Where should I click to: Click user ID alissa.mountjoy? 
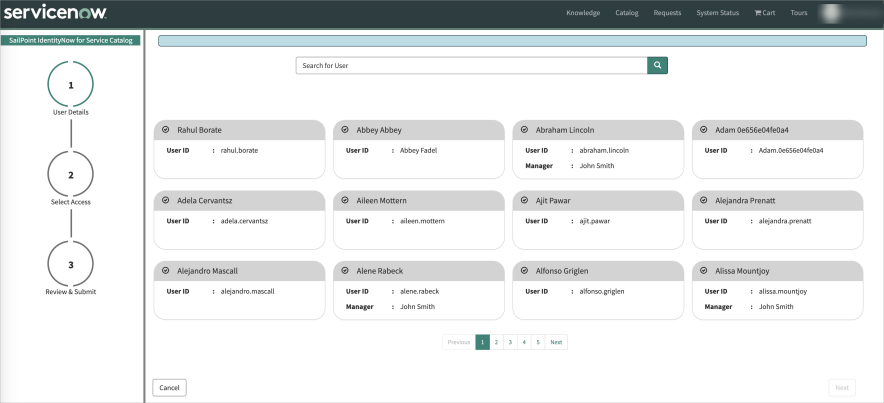pyautogui.click(x=783, y=291)
